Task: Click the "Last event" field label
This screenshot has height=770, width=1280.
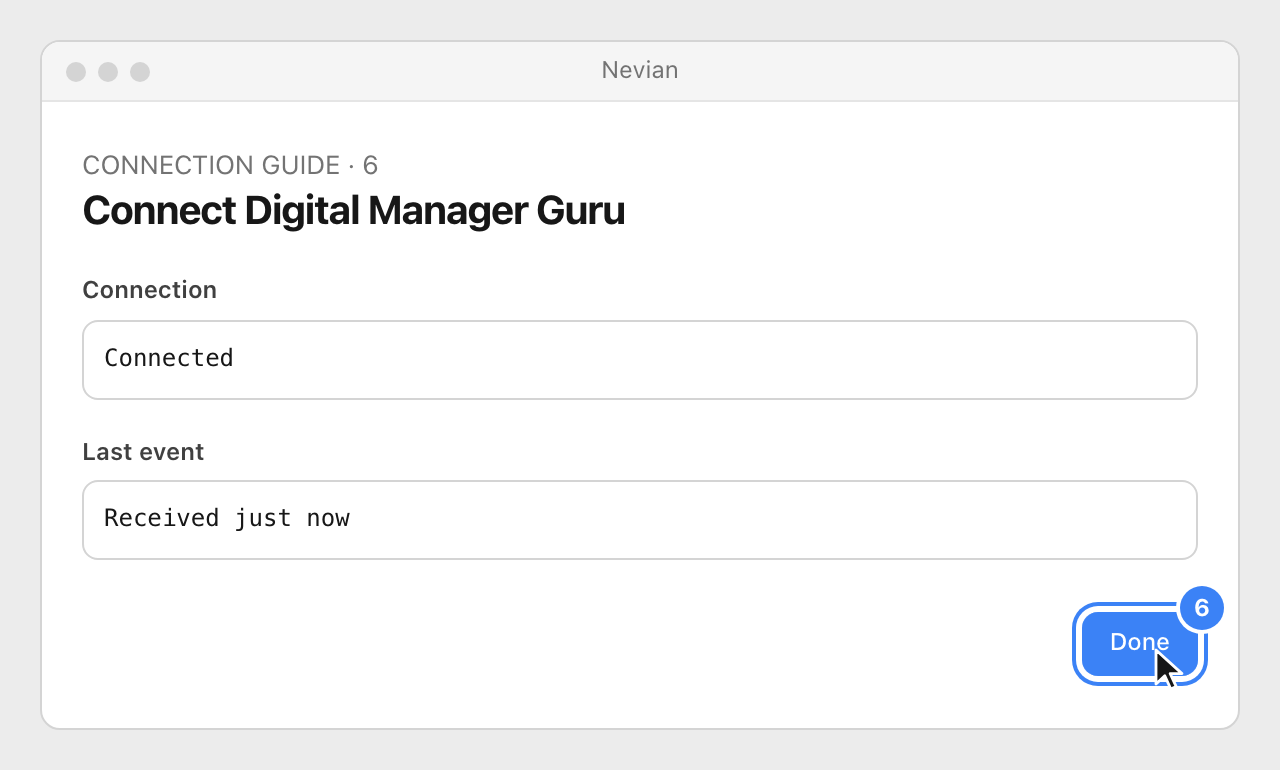Action: click(x=143, y=452)
